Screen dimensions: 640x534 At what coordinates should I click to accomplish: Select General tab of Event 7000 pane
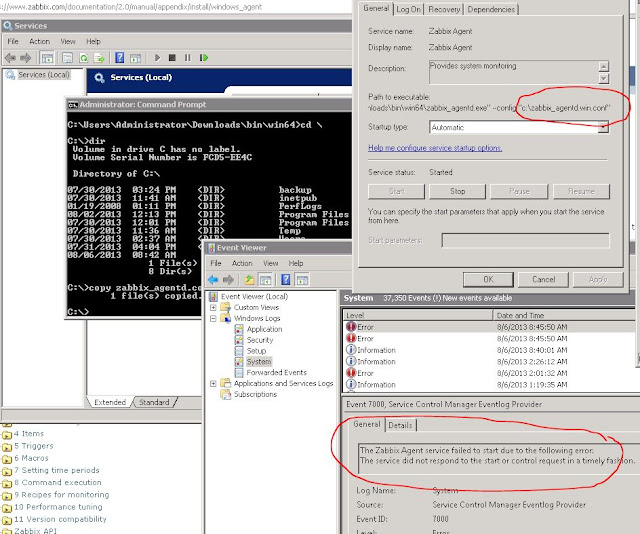(367, 424)
